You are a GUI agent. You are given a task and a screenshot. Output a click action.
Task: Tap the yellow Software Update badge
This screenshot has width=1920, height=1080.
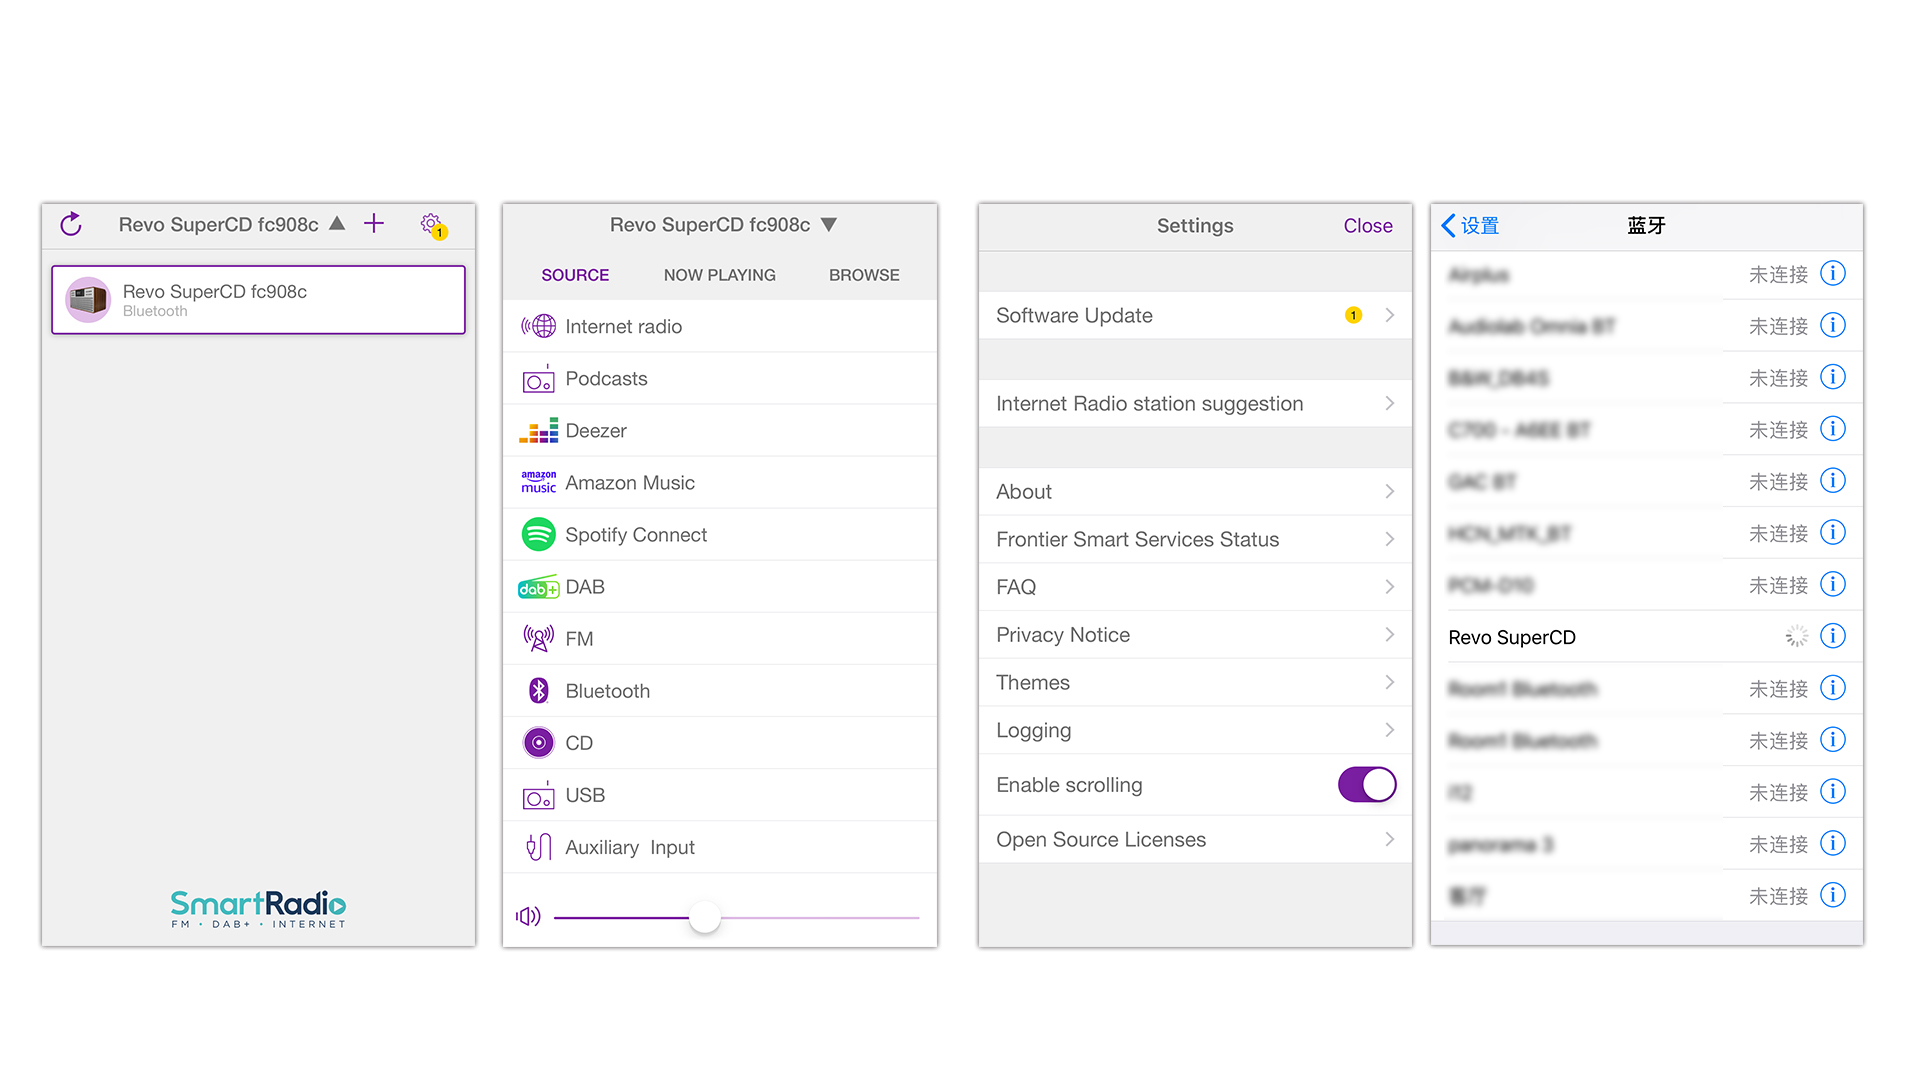point(1353,315)
